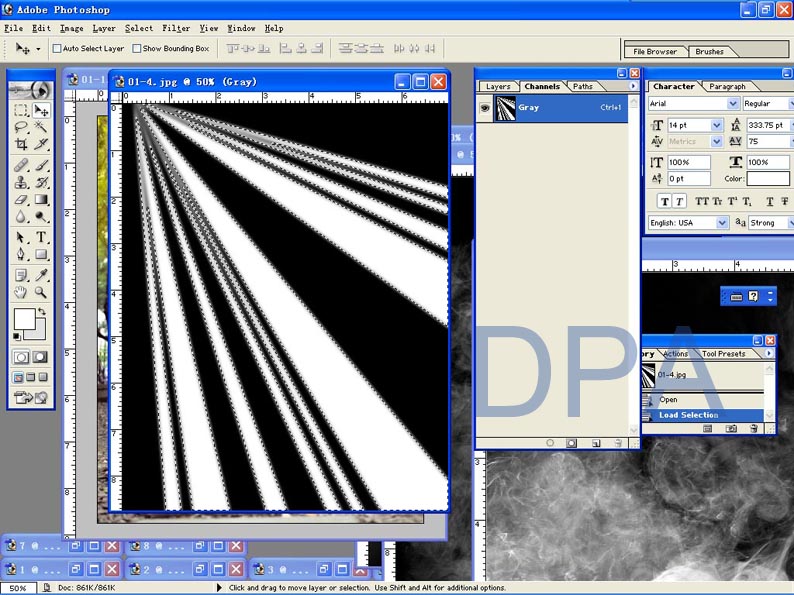Open the History panel flyout menu
This screenshot has height=595, width=794.
pos(770,353)
